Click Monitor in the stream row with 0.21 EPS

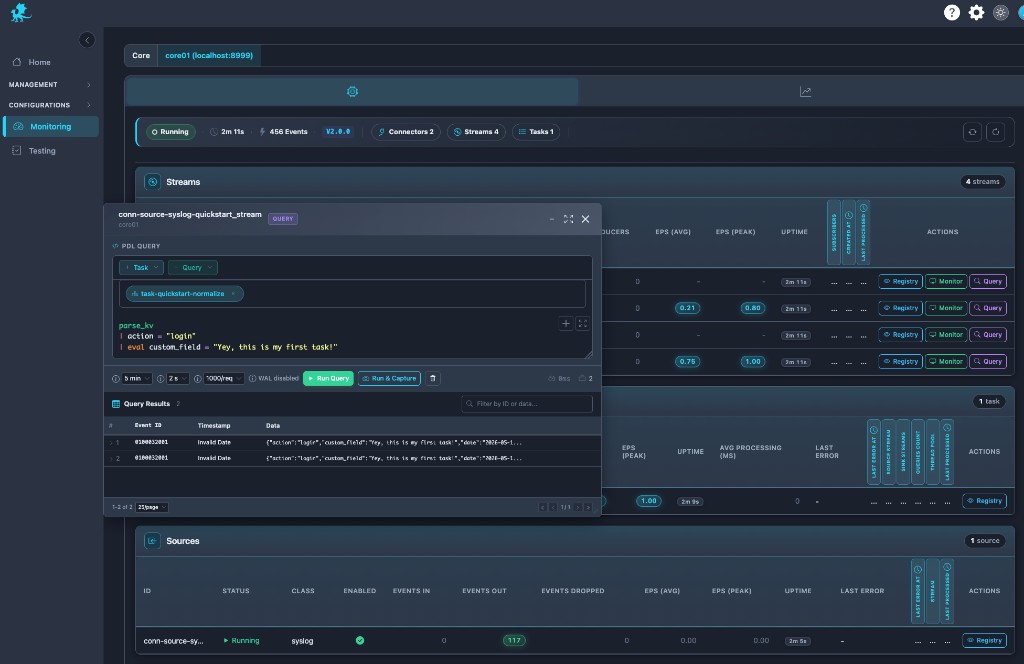946,308
